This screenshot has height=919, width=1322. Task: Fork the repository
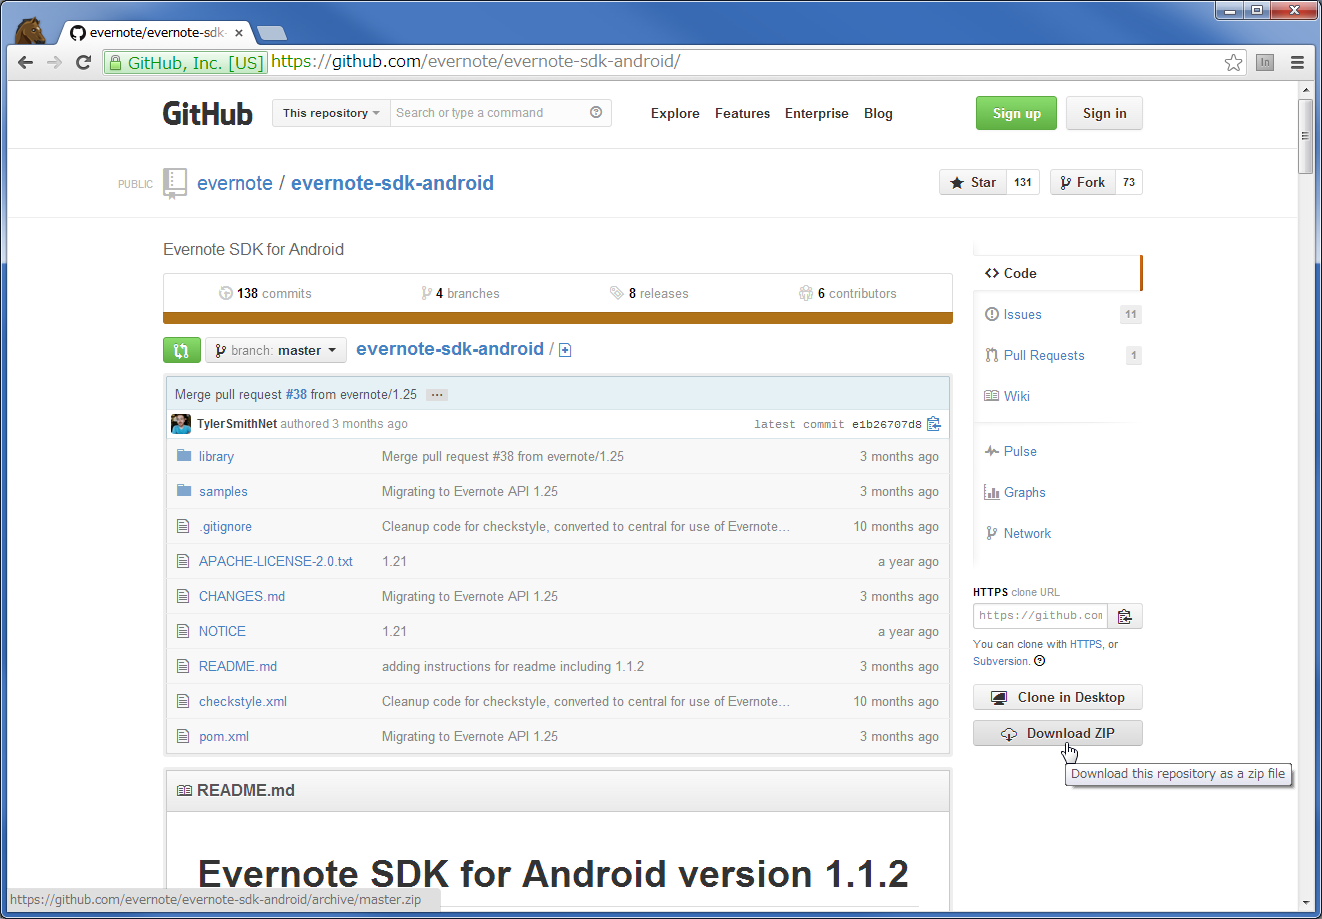pos(1082,182)
